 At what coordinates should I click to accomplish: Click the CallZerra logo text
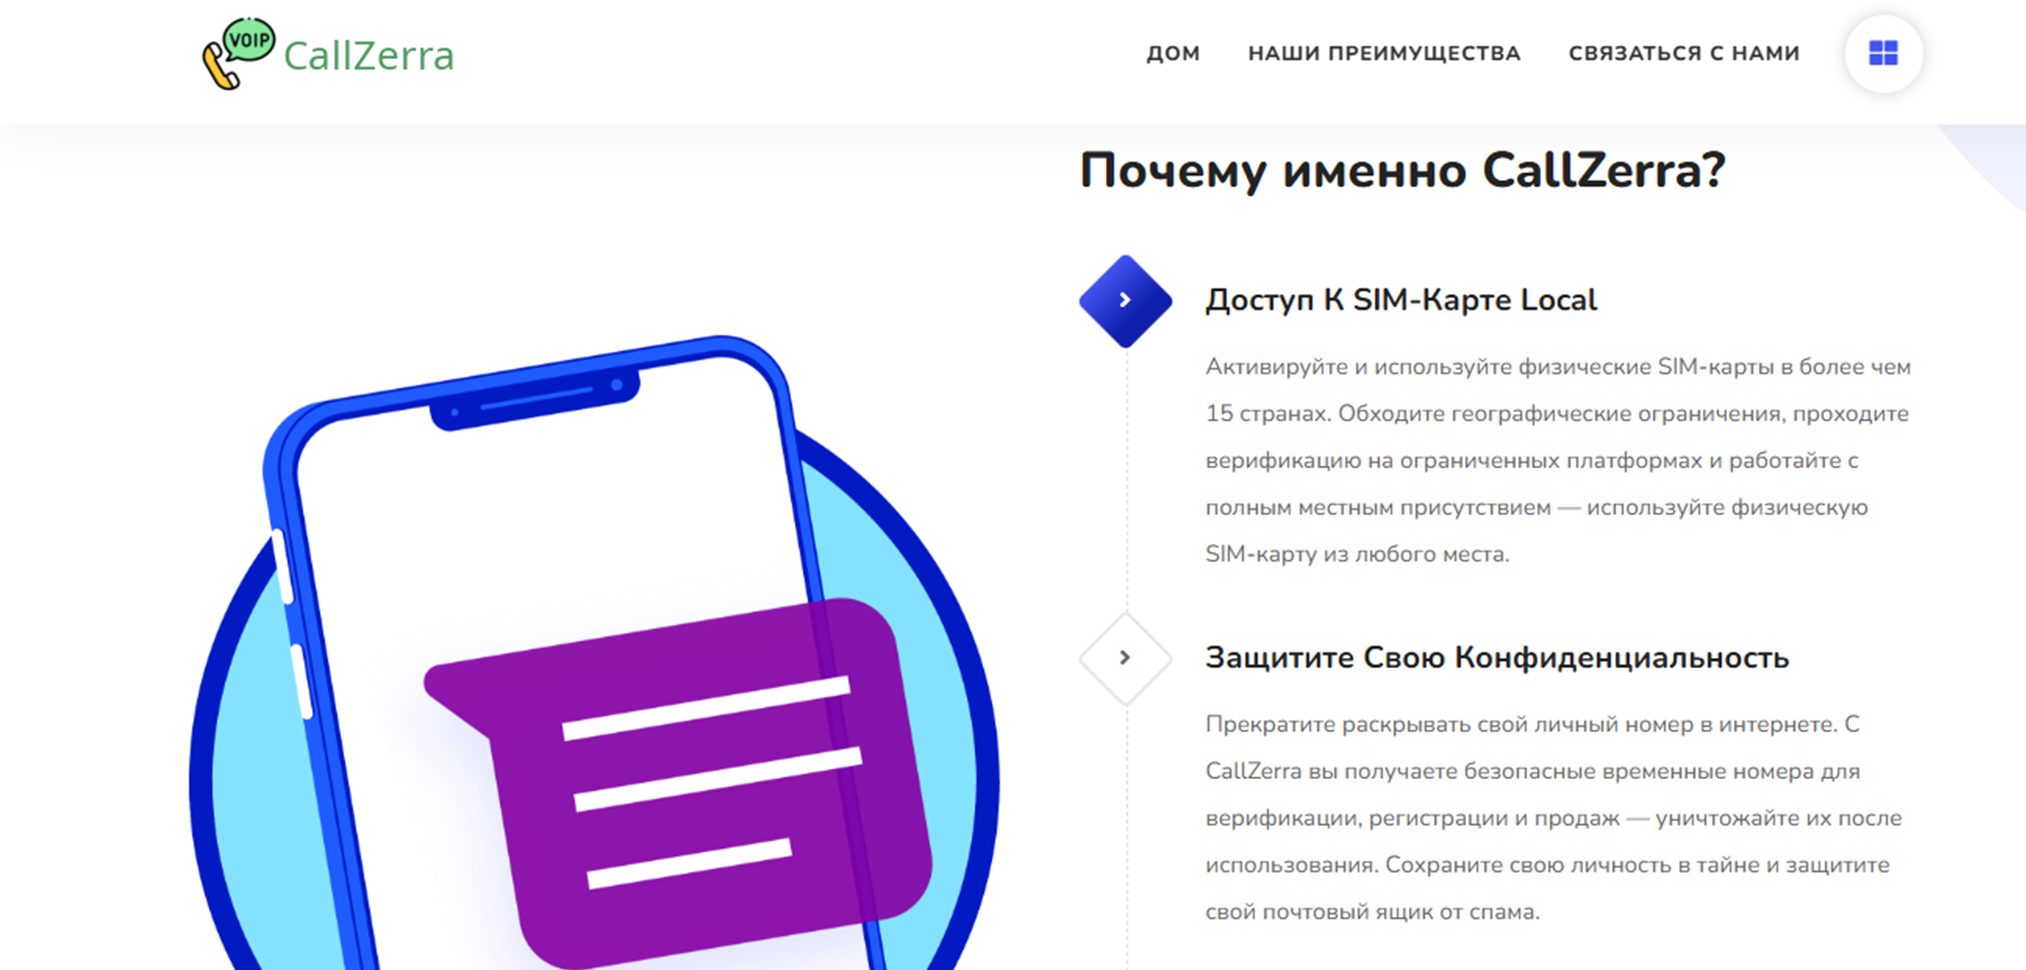pyautogui.click(x=369, y=56)
